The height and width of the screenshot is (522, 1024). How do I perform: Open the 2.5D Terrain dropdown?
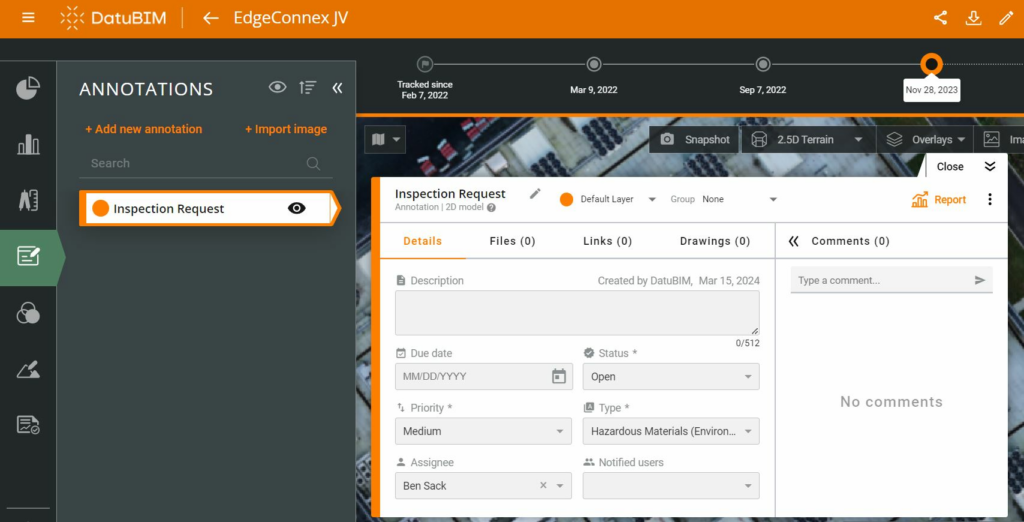click(807, 139)
